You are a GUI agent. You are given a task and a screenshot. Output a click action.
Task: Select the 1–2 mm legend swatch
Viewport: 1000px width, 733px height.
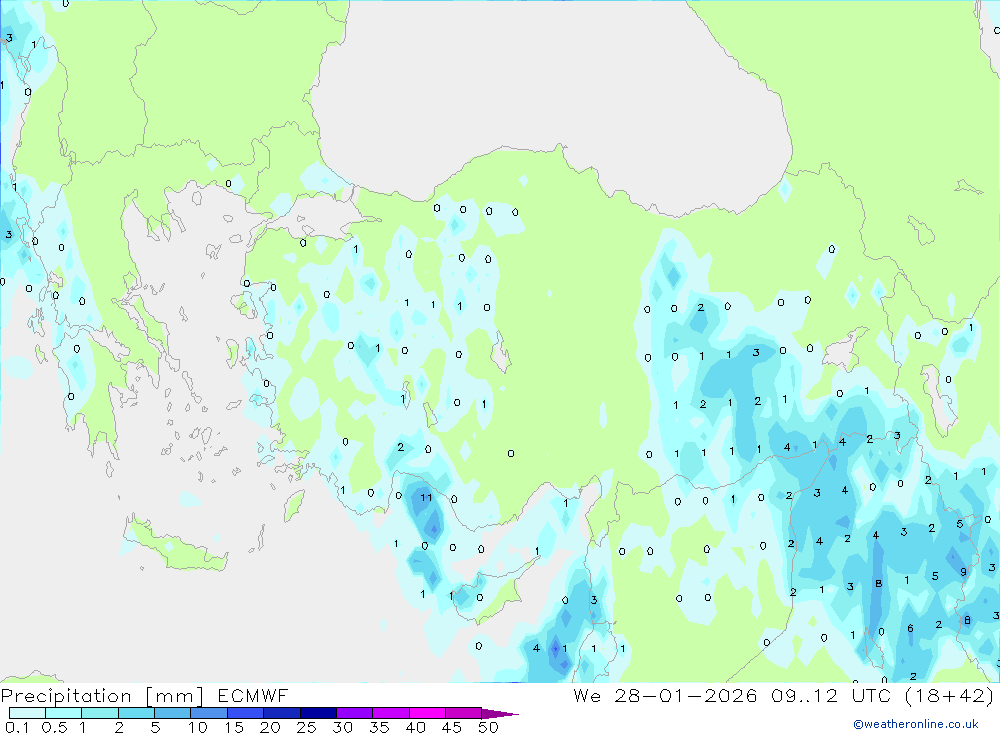100,713
